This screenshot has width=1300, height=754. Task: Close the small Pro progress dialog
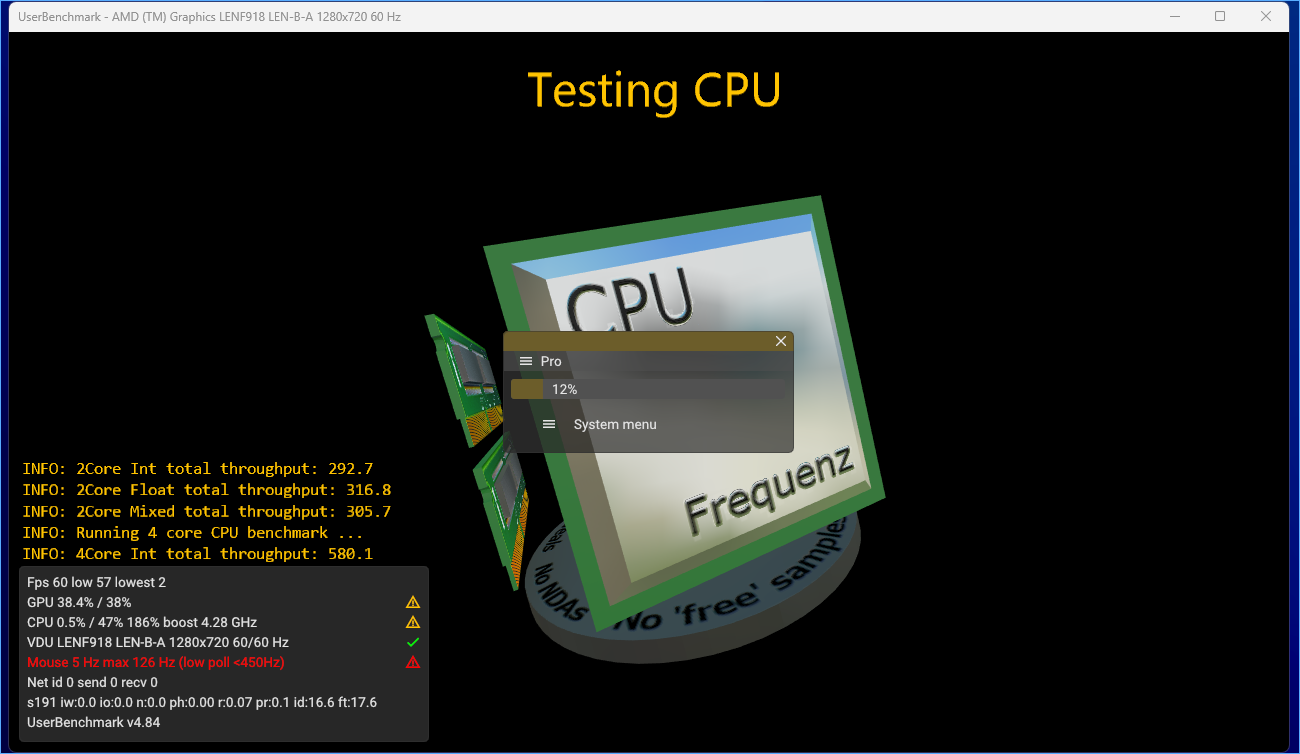(x=781, y=341)
